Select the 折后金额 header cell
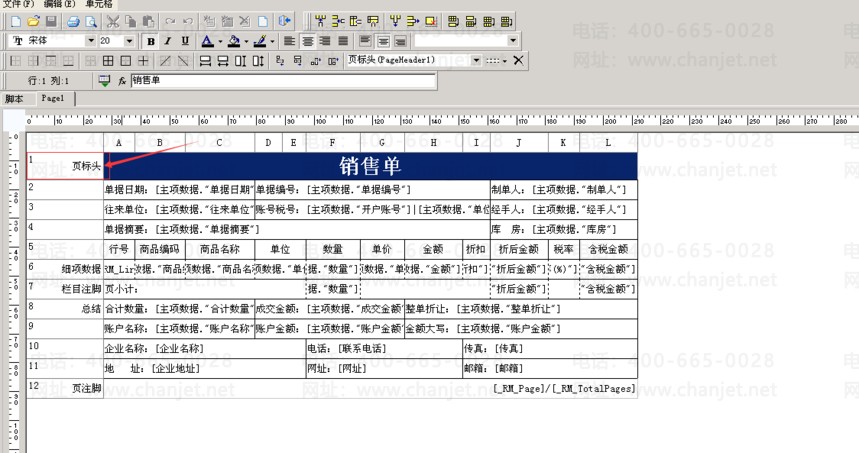 [519, 249]
